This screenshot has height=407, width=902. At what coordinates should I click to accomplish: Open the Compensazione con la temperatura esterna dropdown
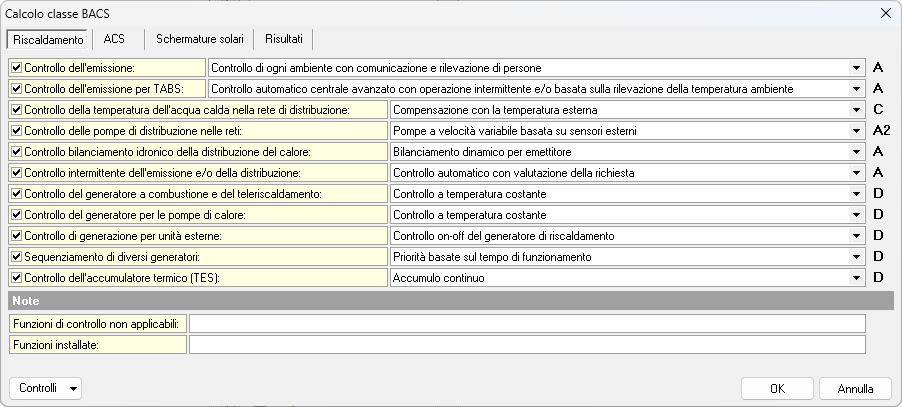pyautogui.click(x=857, y=110)
